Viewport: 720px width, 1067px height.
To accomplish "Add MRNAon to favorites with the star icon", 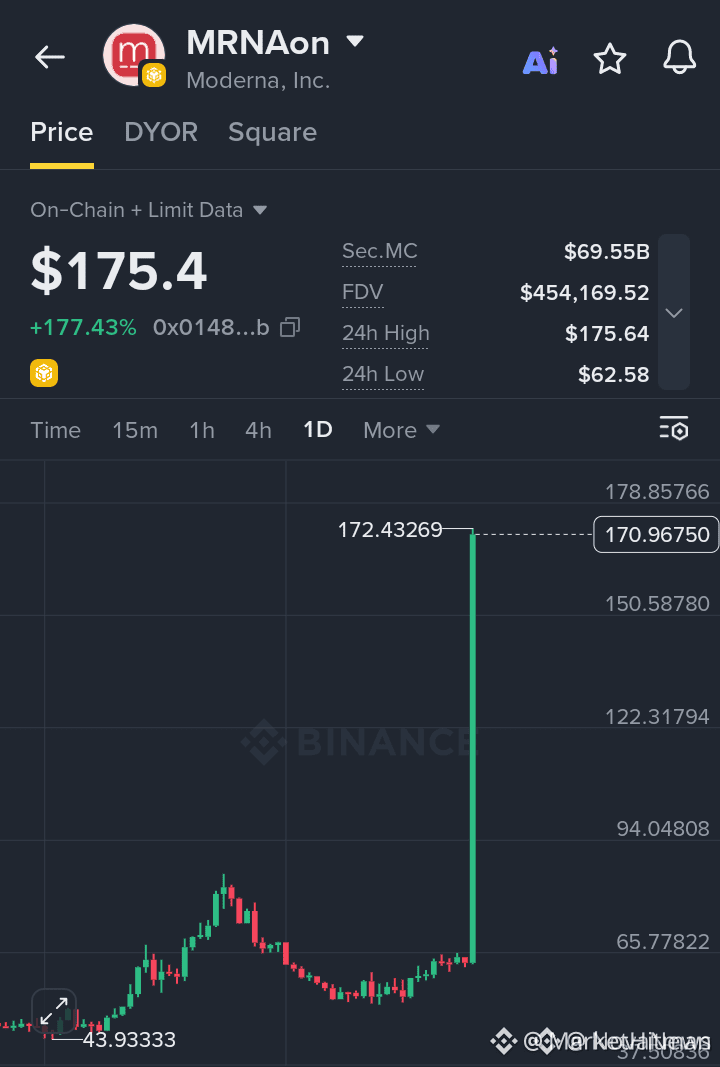I will [x=610, y=59].
